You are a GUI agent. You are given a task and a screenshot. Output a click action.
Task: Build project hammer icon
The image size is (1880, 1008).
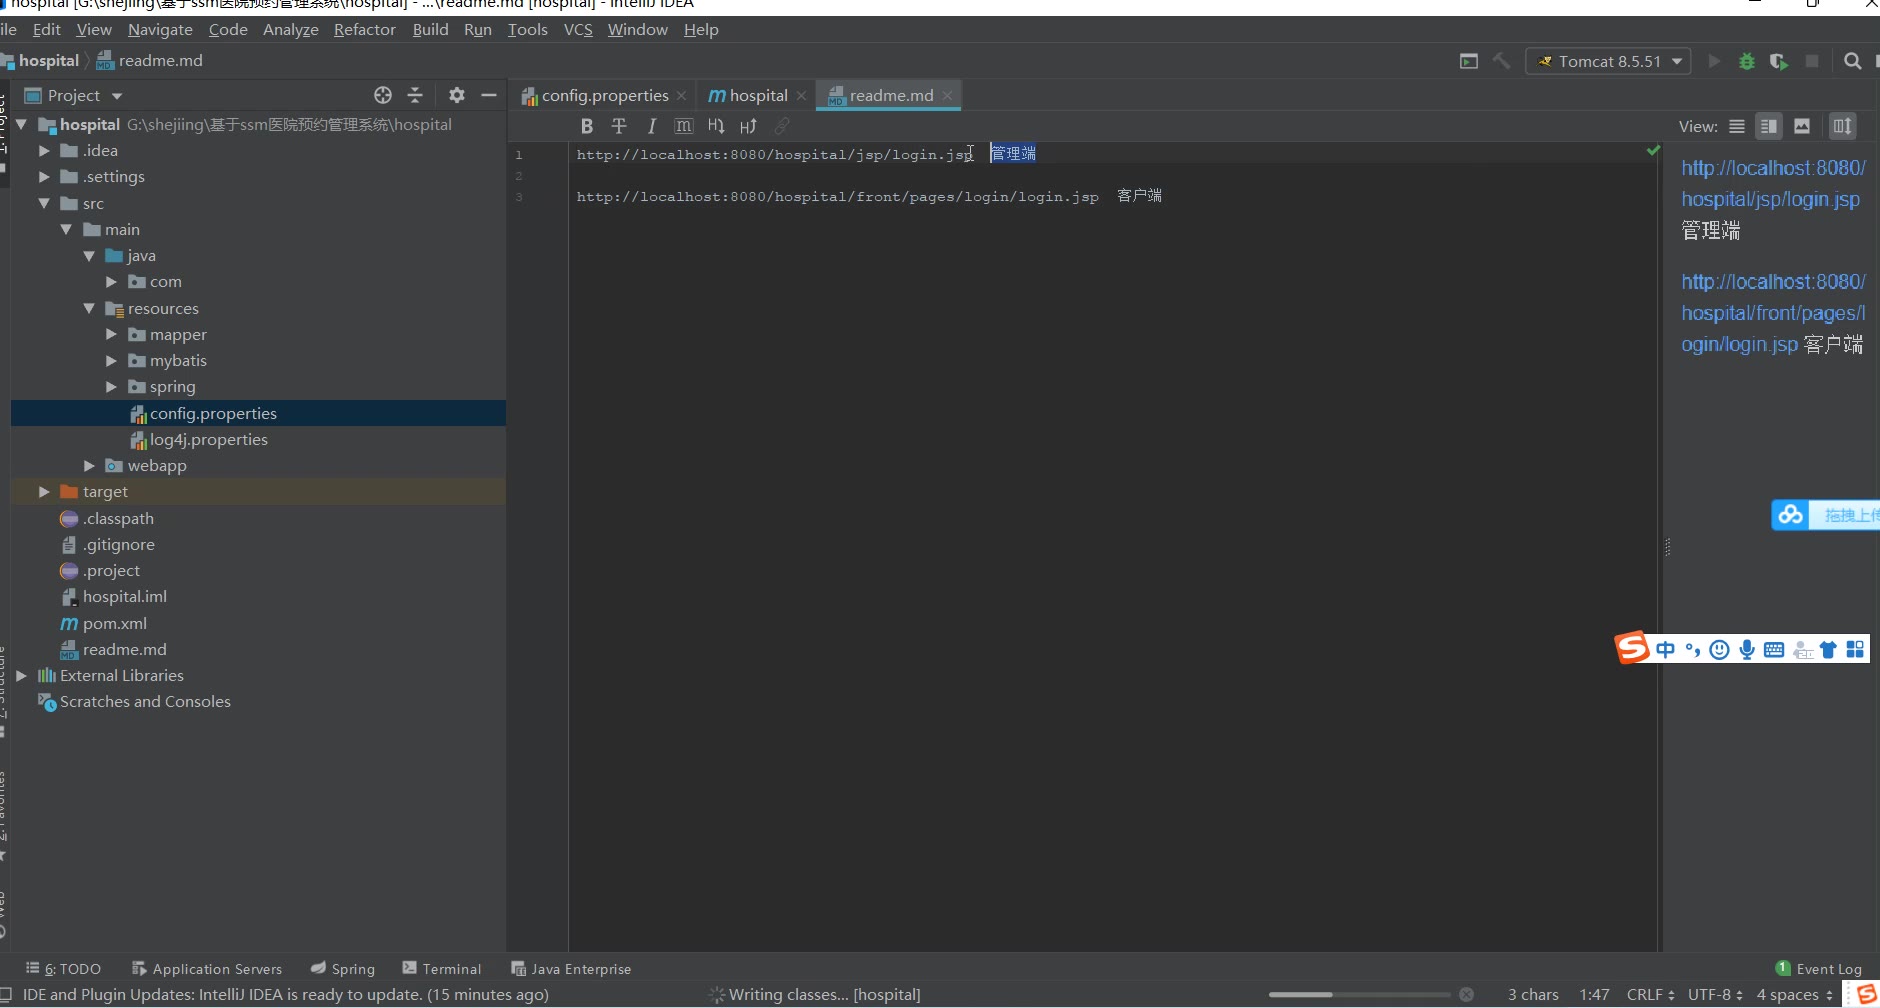1502,61
